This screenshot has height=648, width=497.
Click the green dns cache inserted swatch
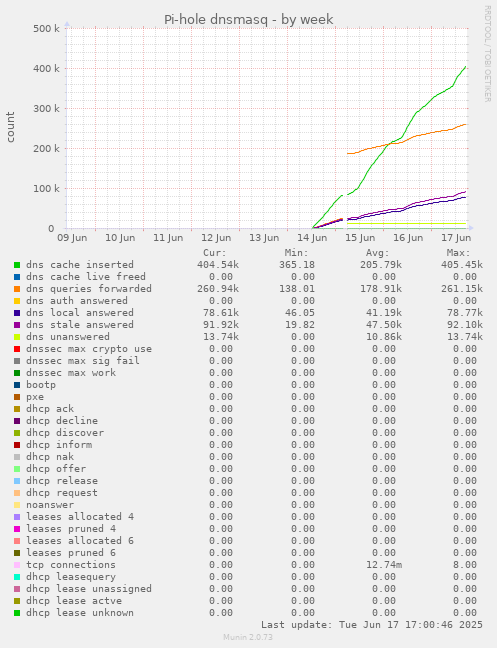17,265
